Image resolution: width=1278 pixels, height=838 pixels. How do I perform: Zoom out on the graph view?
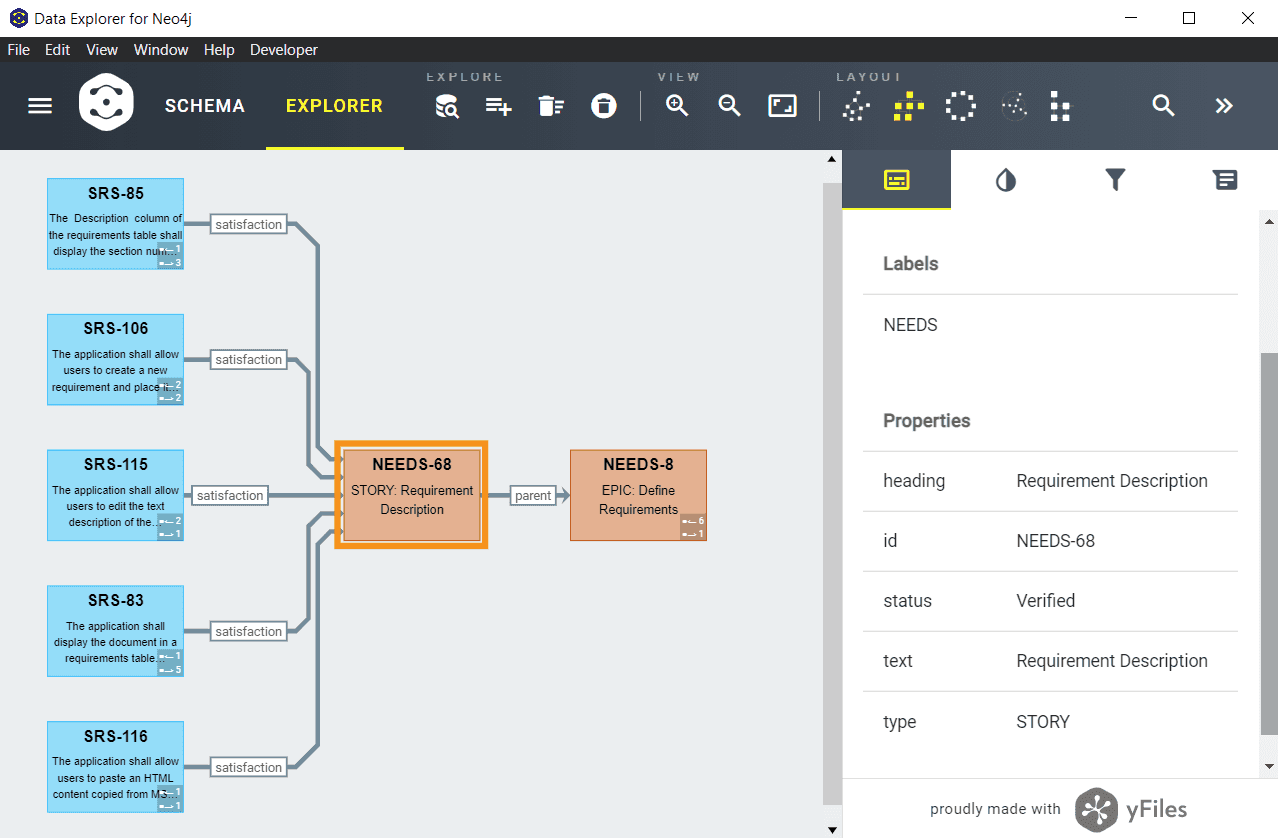tap(729, 106)
